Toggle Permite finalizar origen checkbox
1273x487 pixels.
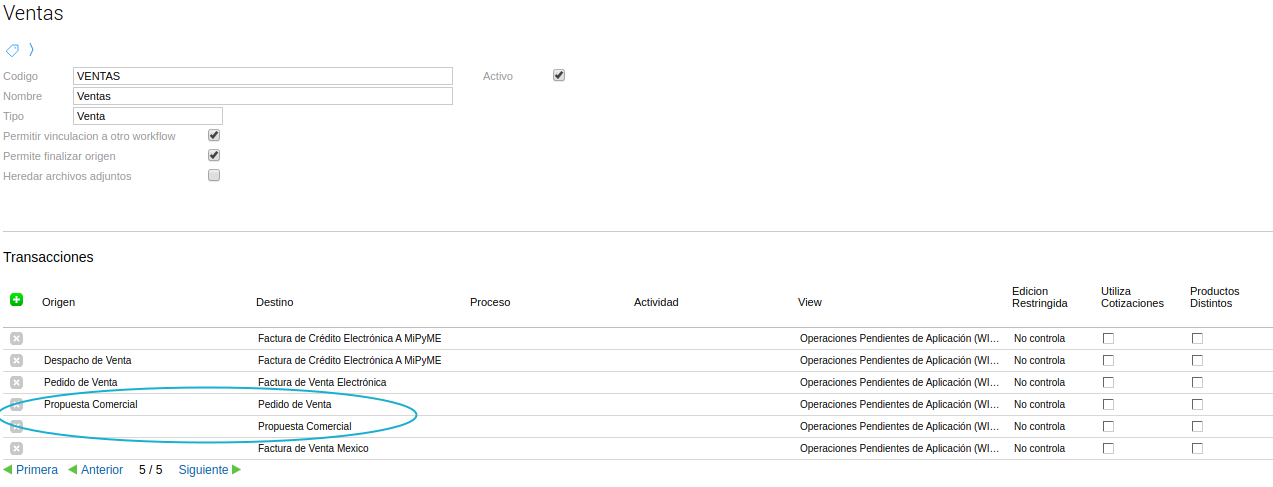click(214, 155)
